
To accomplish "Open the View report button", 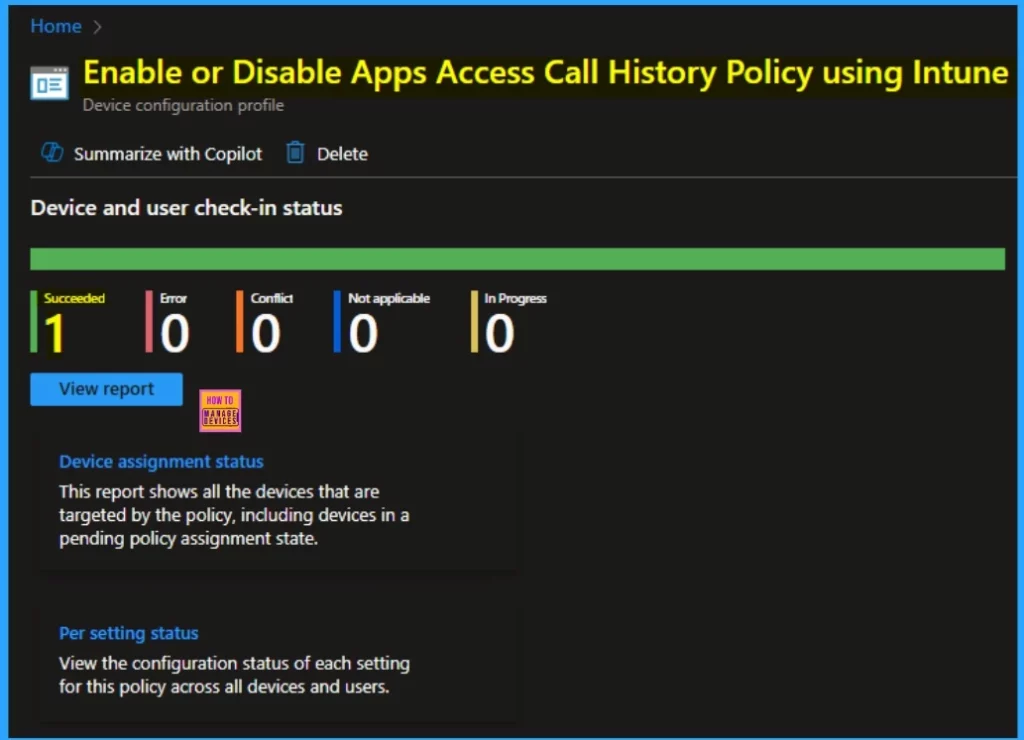I will pos(106,389).
